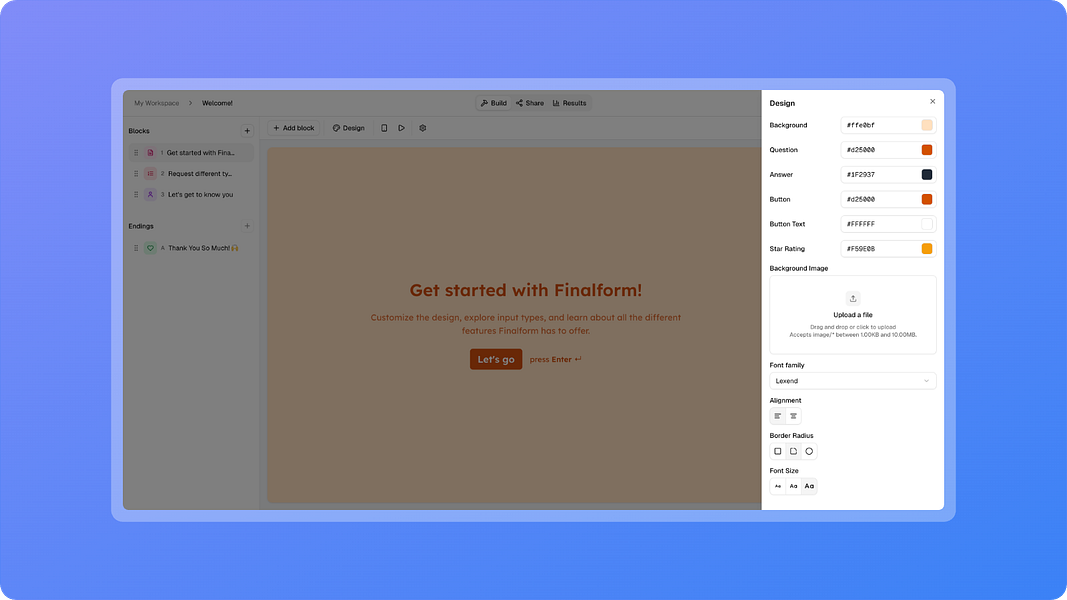Click the person icon of block 3
Image resolution: width=1067 pixels, height=600 pixels.
click(150, 195)
